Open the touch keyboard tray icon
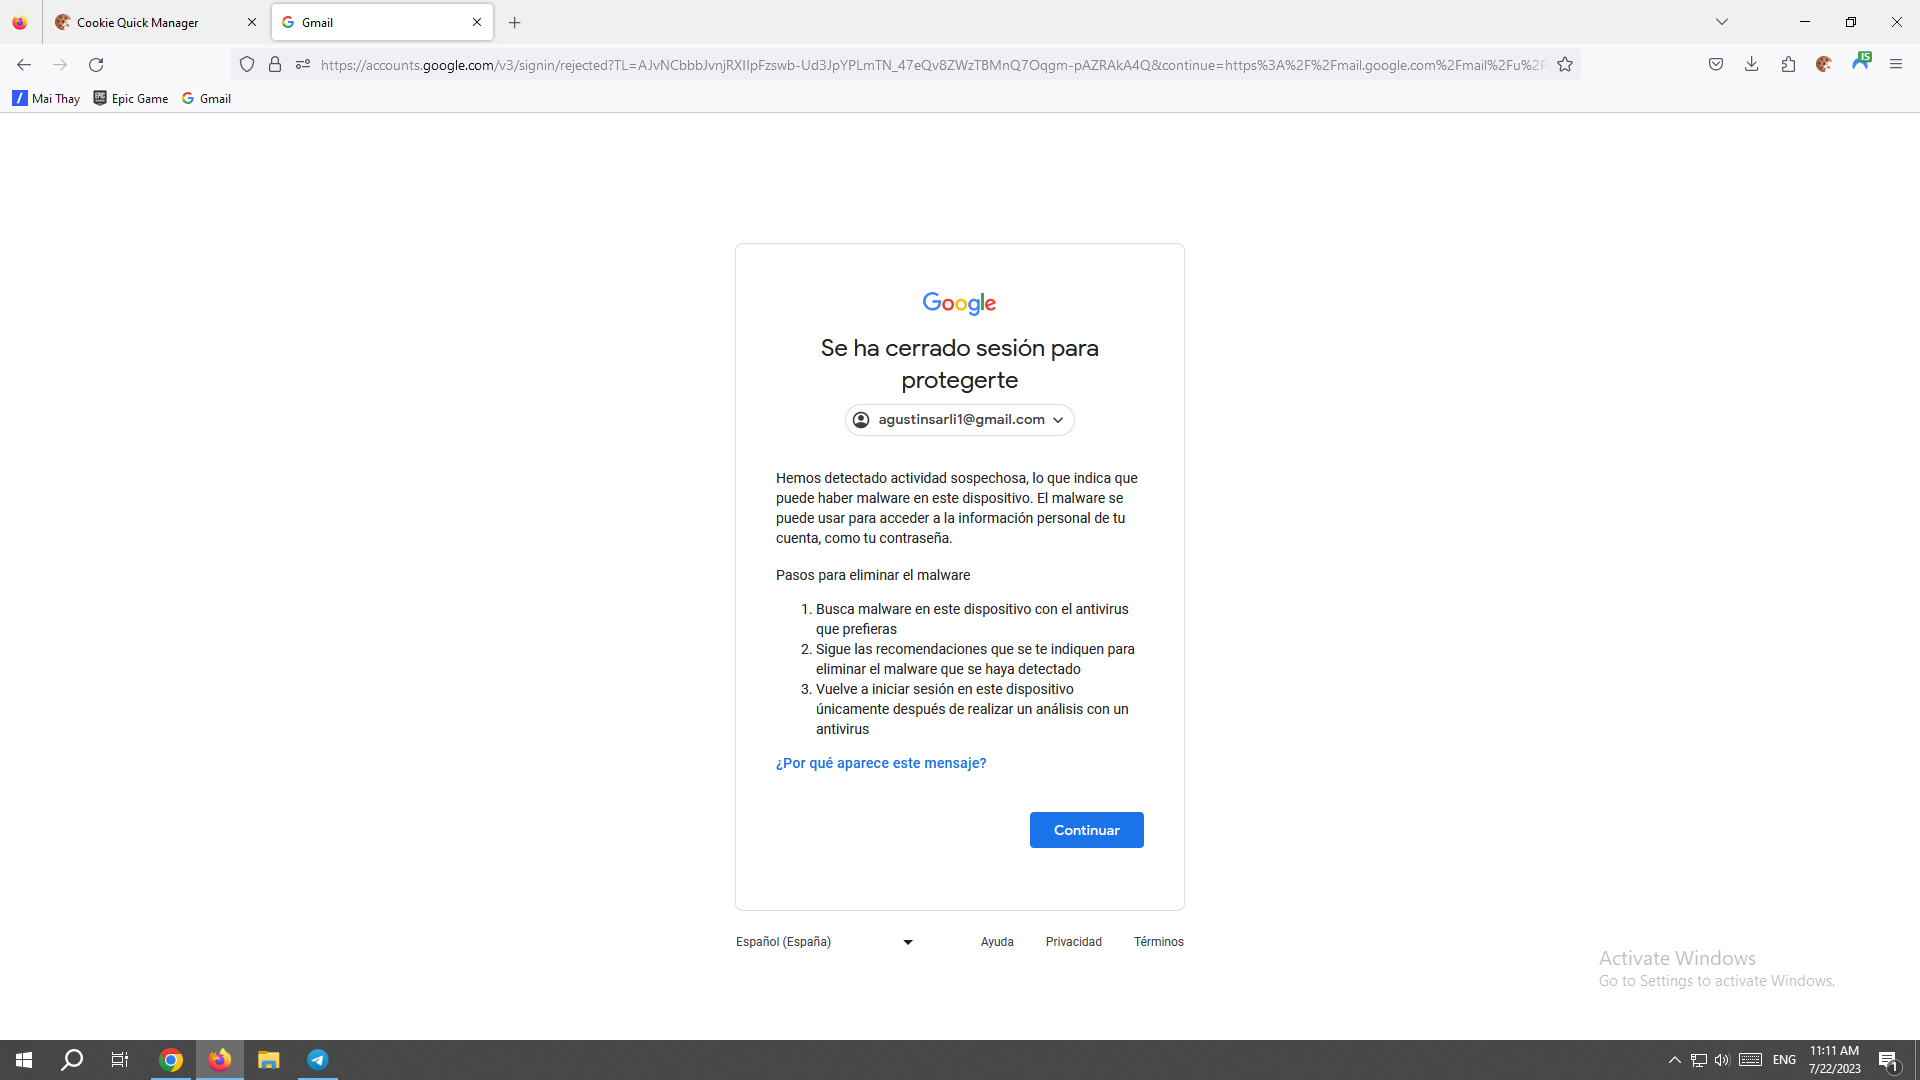 [1750, 1060]
